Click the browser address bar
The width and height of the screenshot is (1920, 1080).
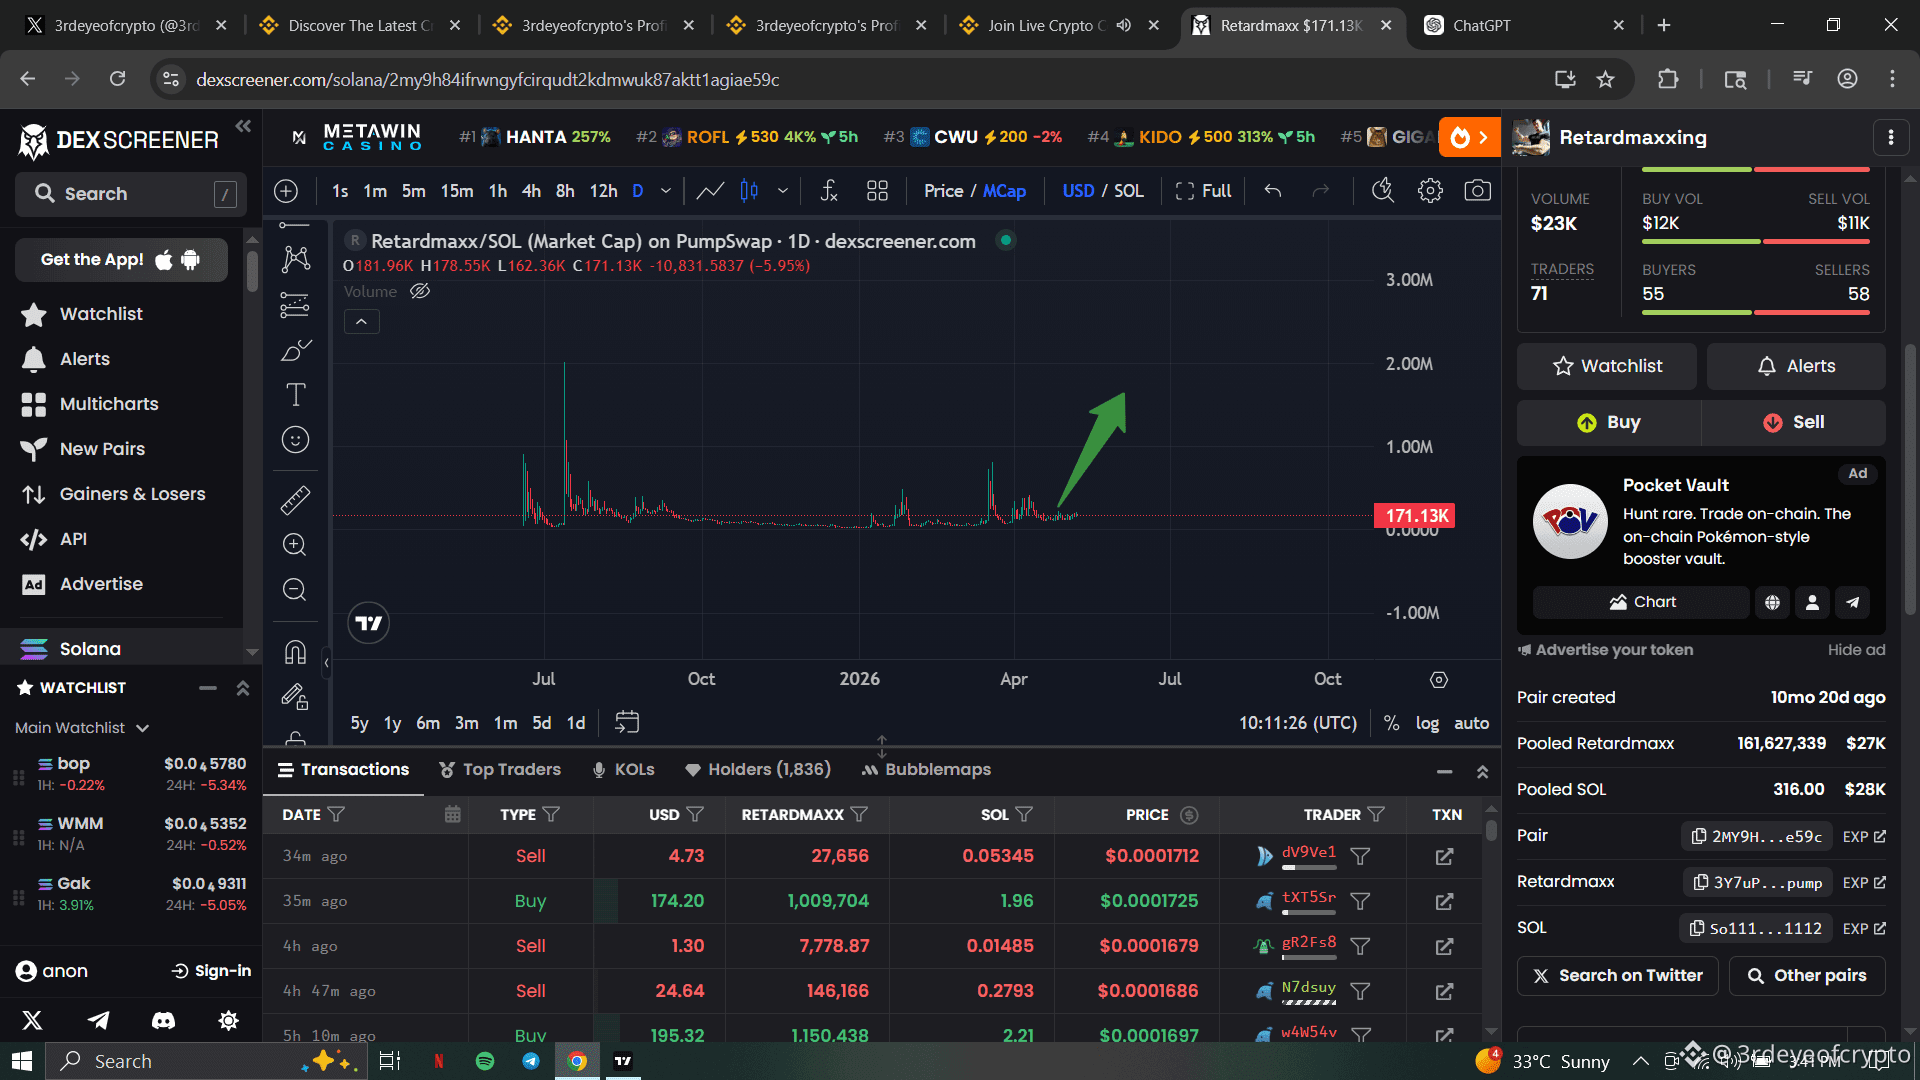click(x=860, y=80)
